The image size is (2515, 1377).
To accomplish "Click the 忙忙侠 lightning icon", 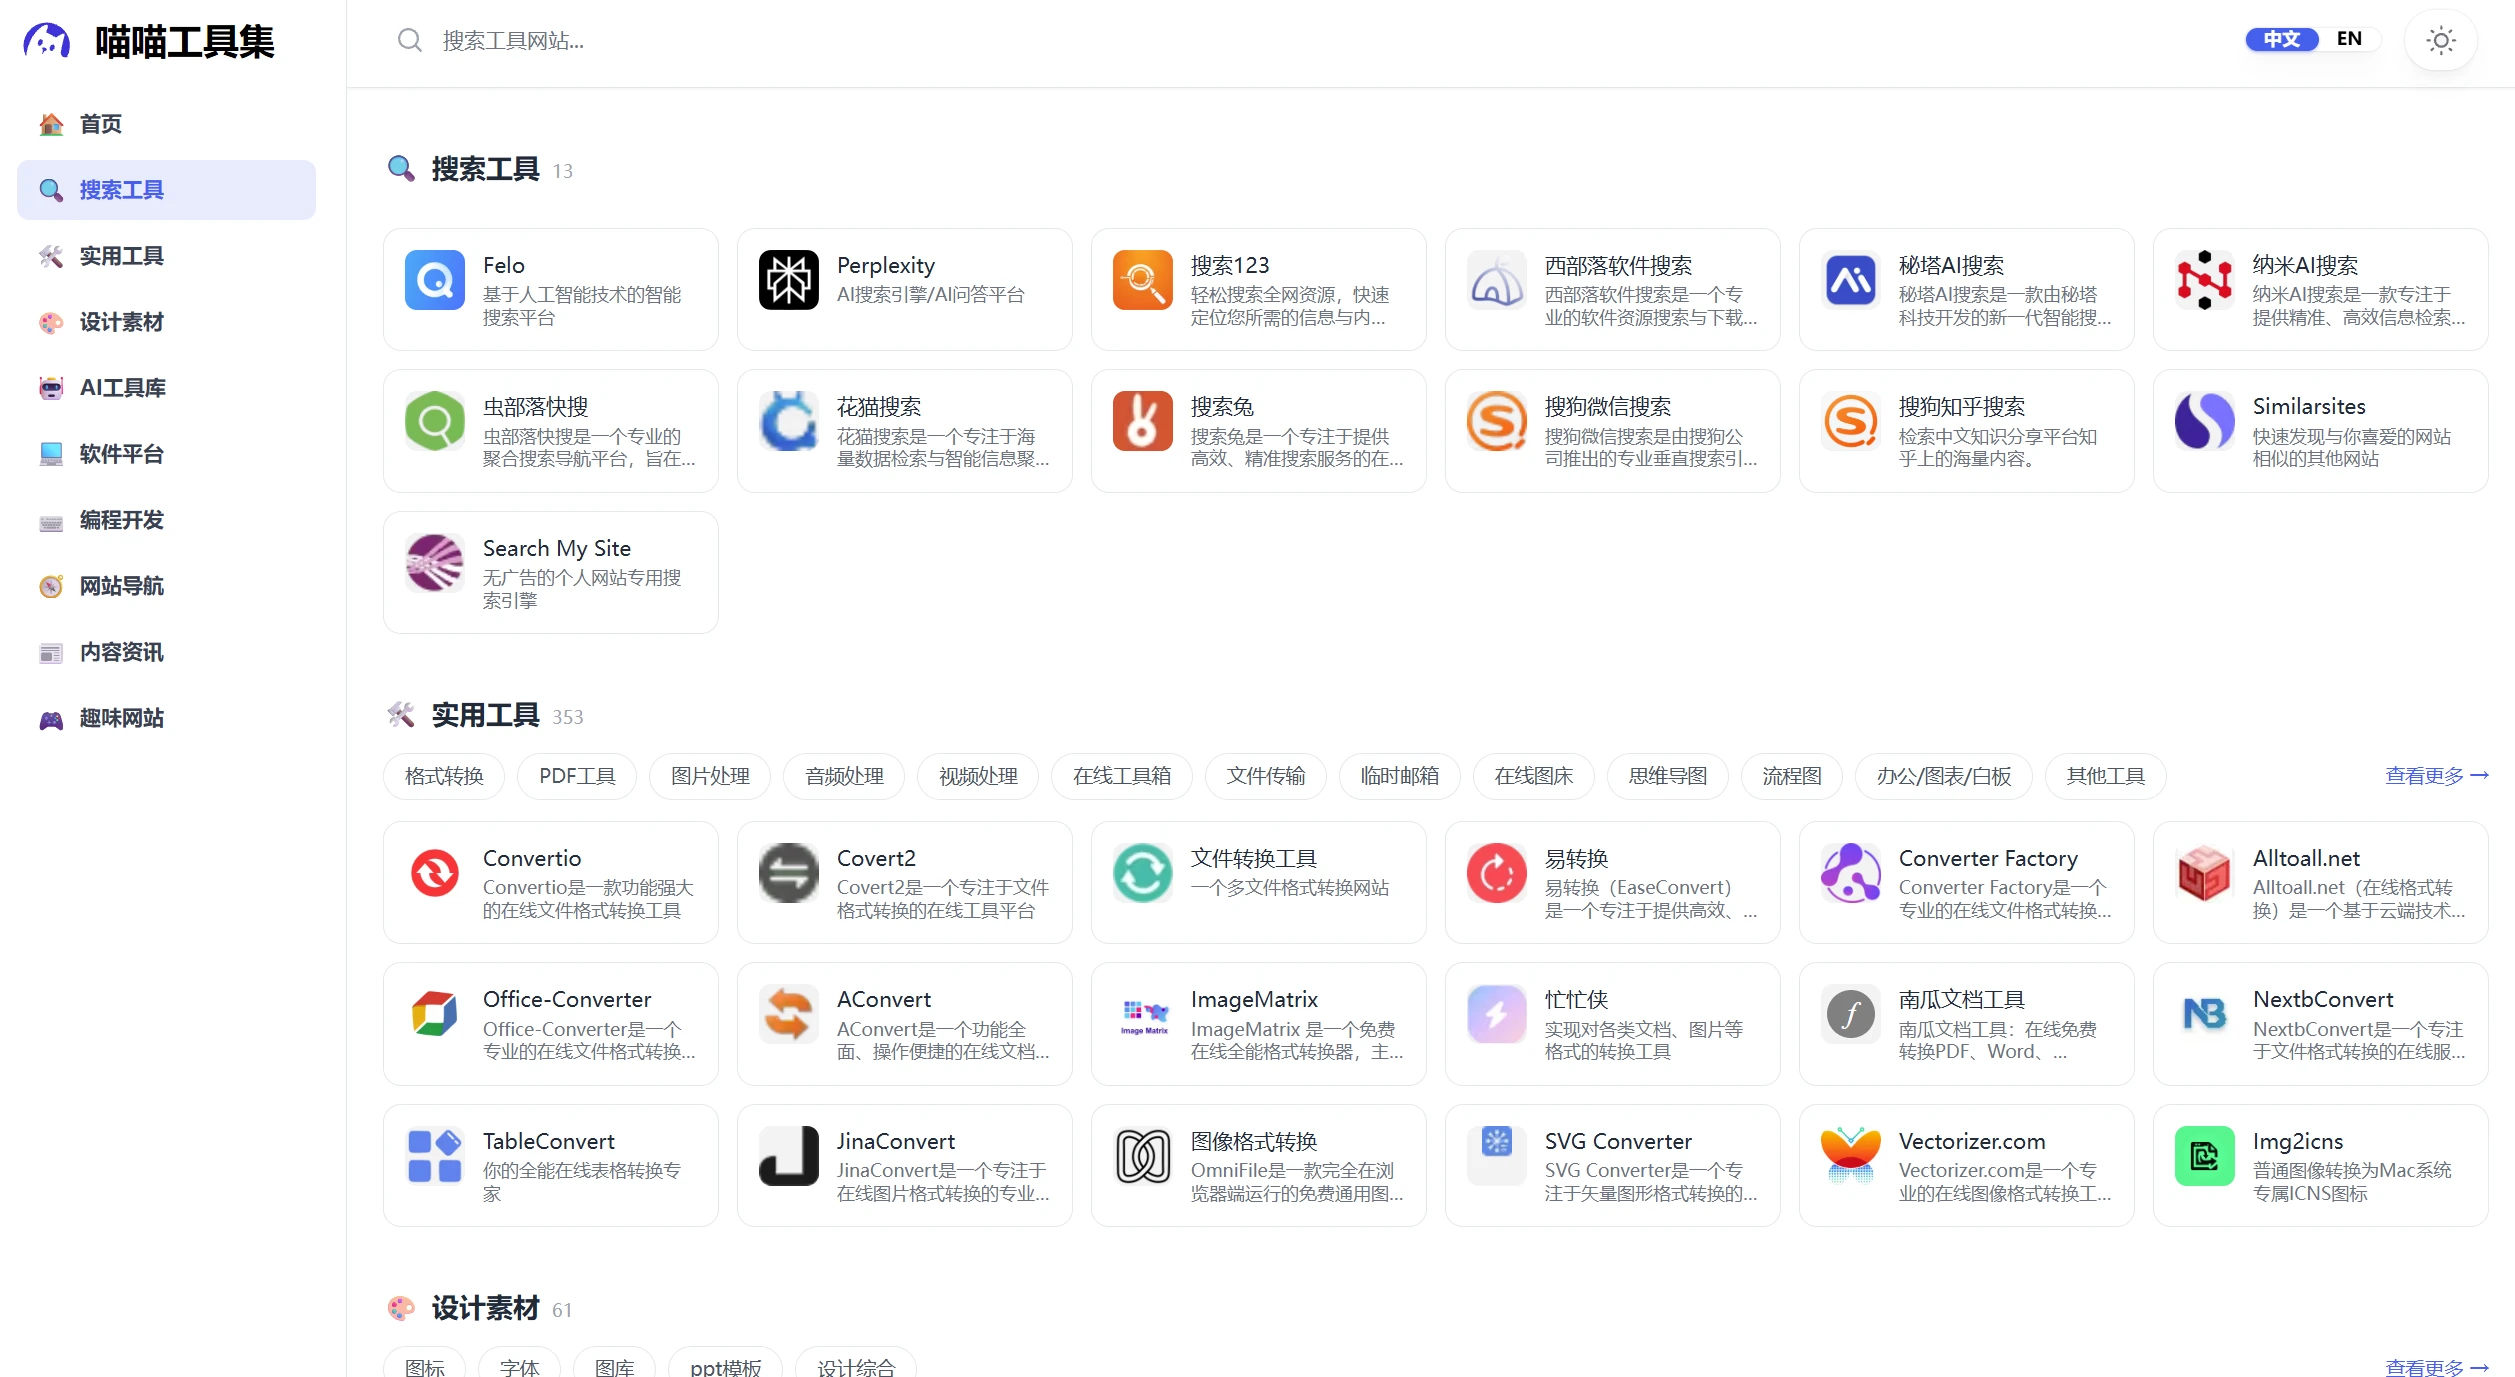I will point(1496,1014).
